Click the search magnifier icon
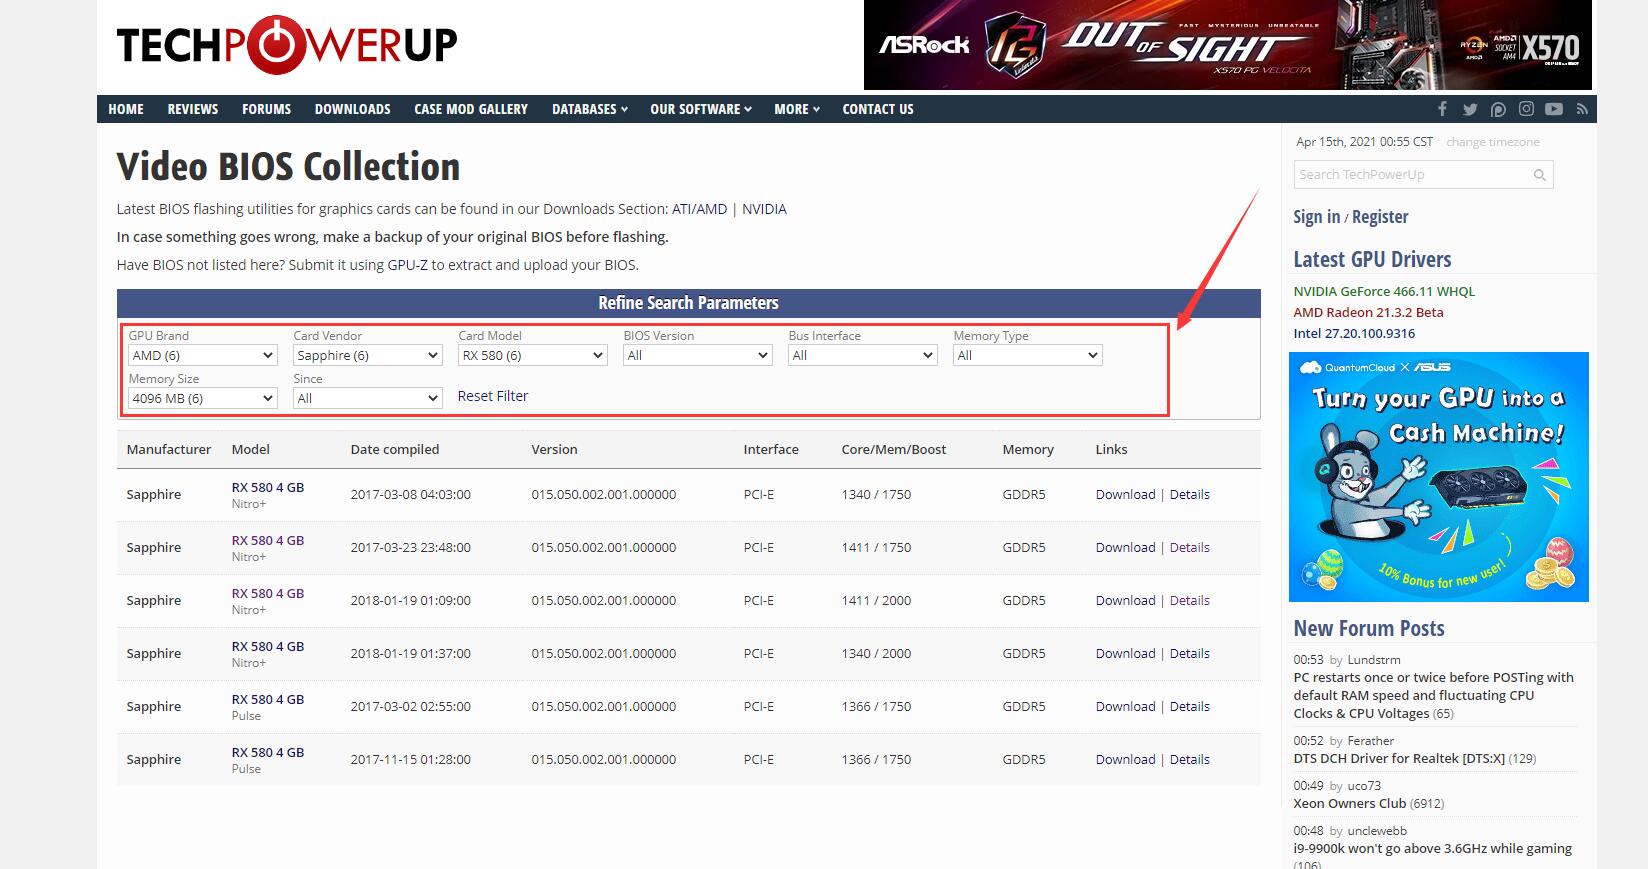Screen dimensions: 1648x869 pyautogui.click(x=1540, y=175)
